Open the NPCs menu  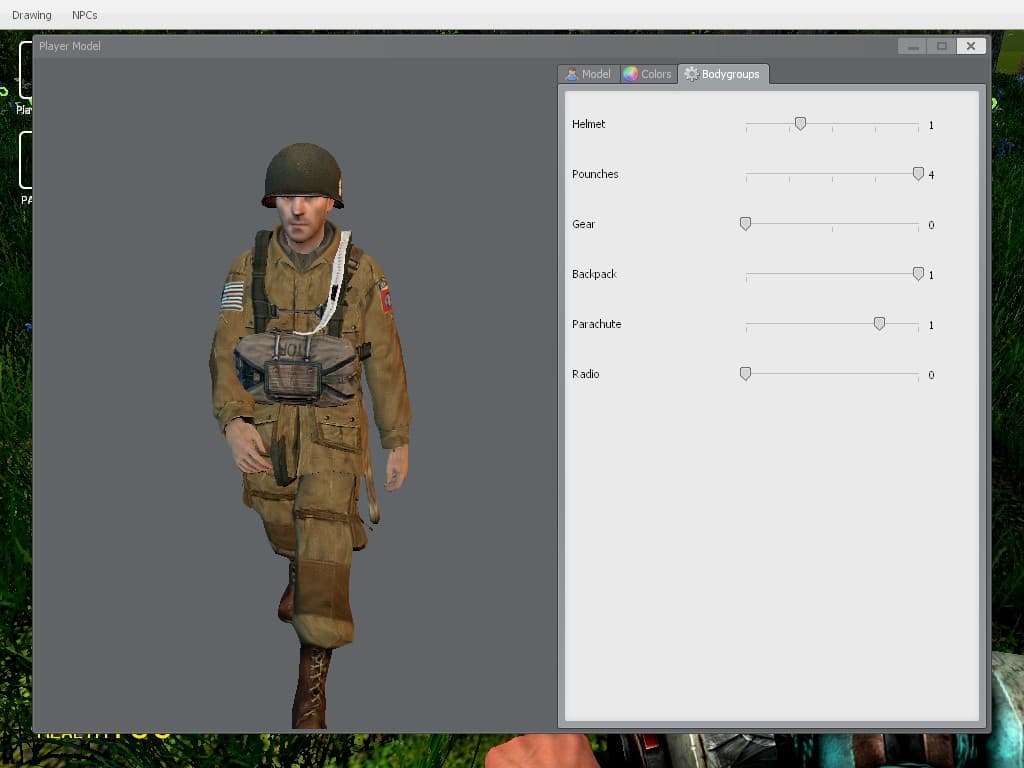point(85,15)
